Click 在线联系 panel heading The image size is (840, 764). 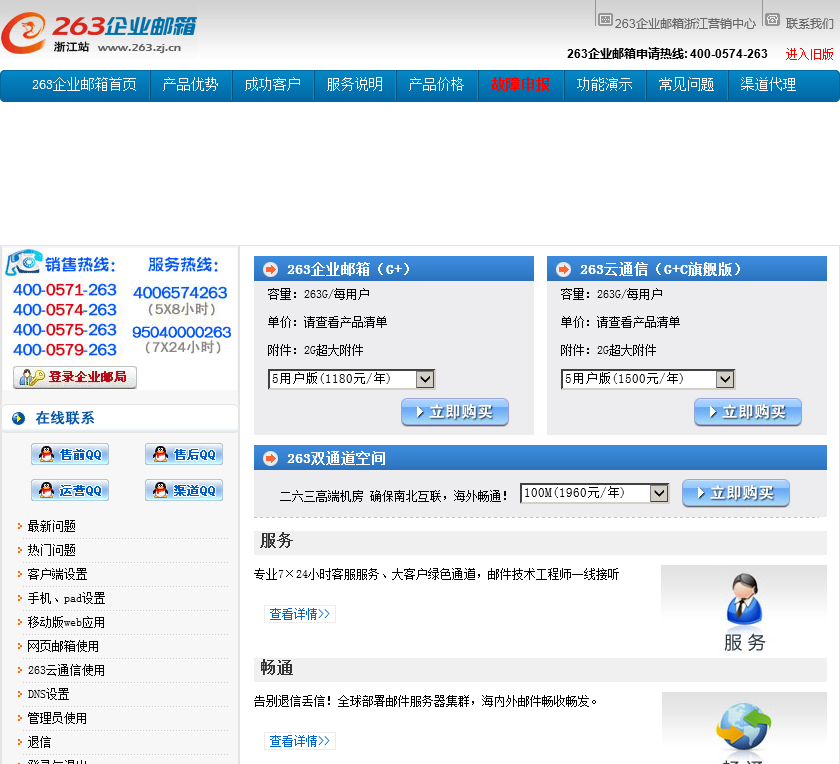(x=65, y=418)
